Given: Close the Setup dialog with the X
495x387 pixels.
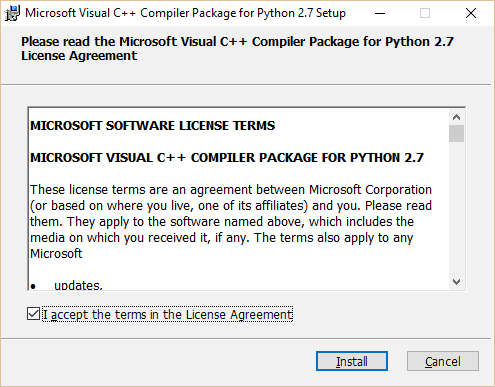Looking at the screenshot, I should (471, 13).
